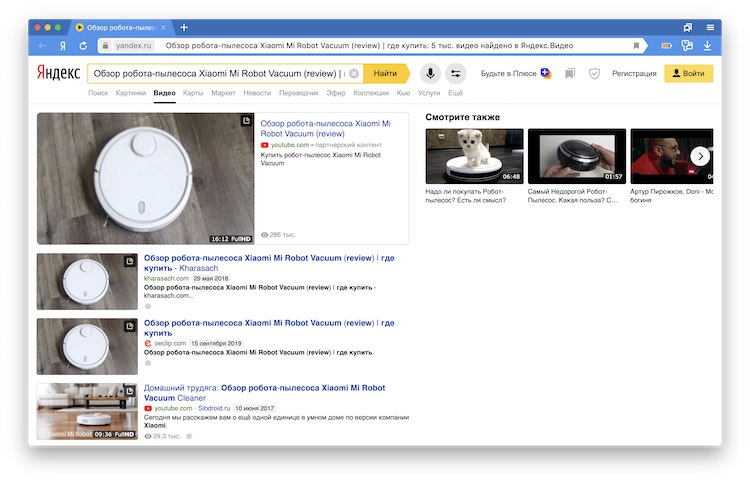Click the oeclip.com source link
This screenshot has height=483, width=750.
point(170,343)
